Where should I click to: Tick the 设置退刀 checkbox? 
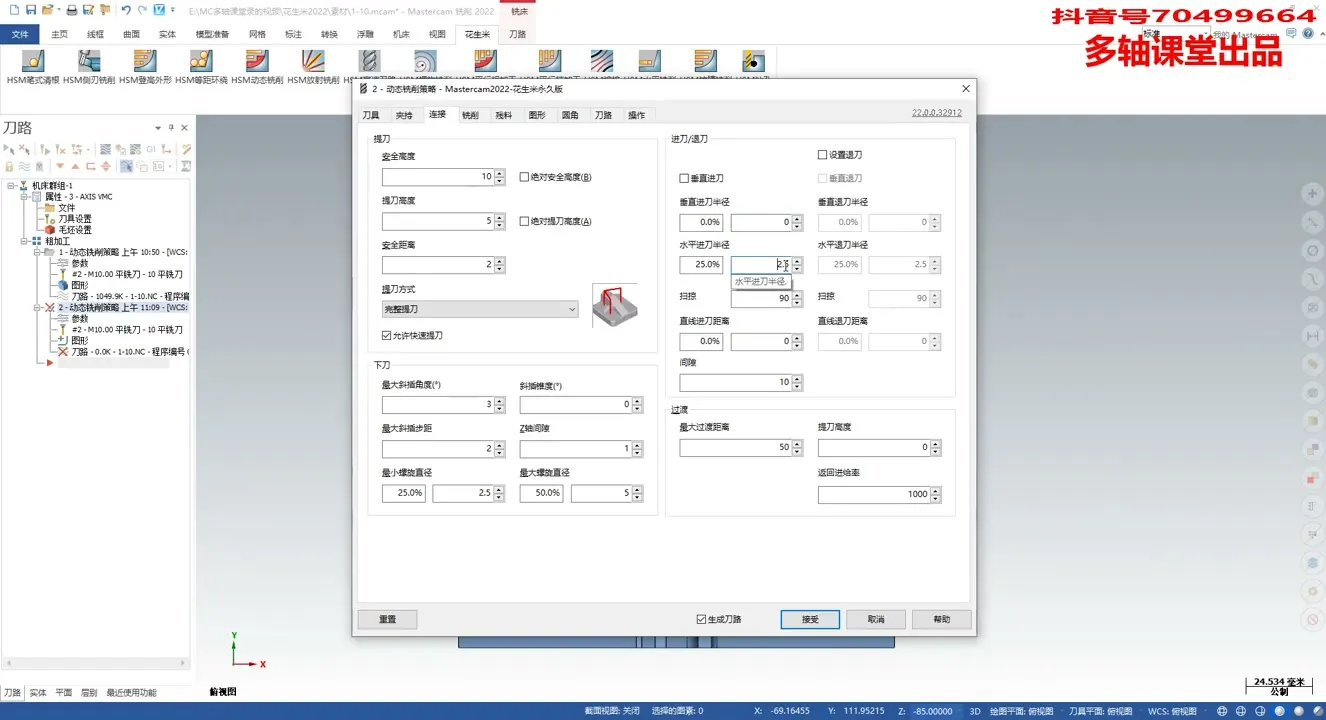pos(823,155)
